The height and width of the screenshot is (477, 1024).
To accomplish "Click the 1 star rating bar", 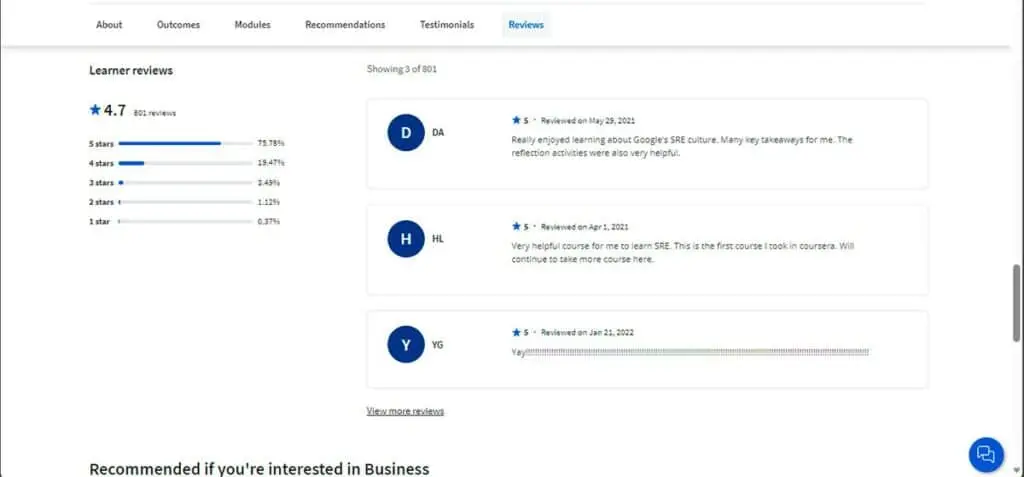I will pos(185,222).
